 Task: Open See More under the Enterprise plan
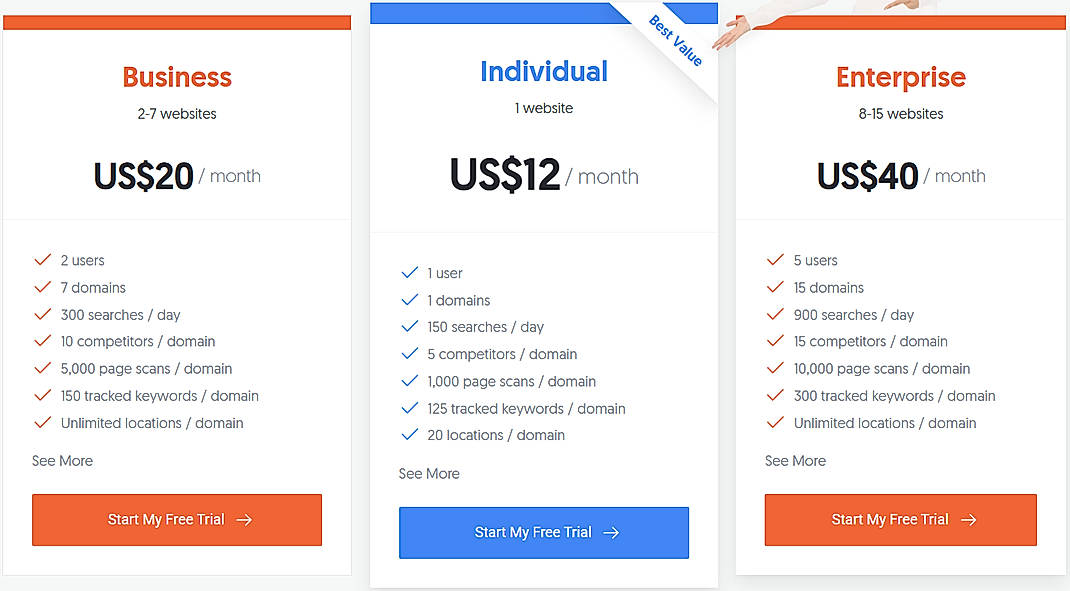796,460
